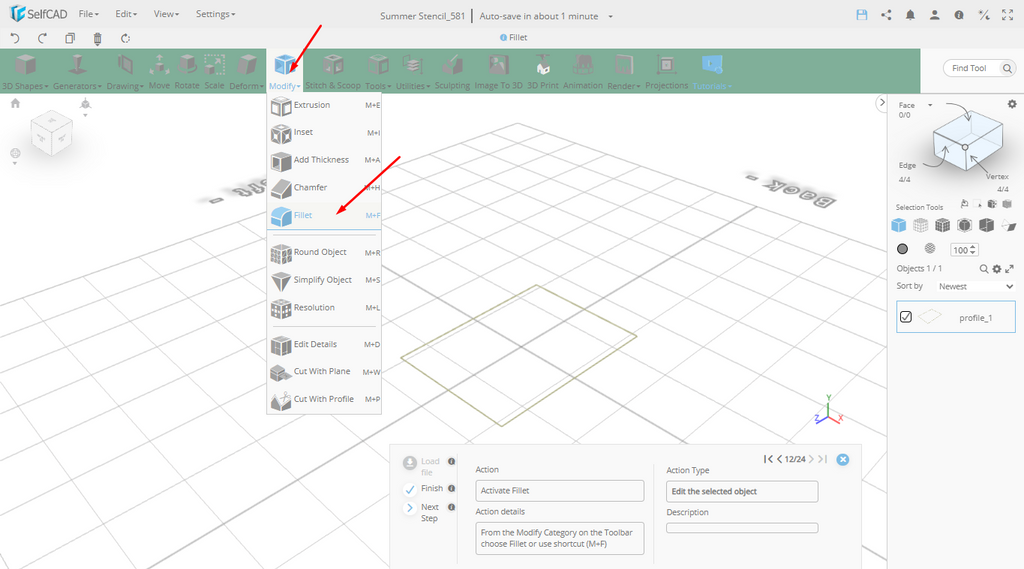Open the Image To 3D tool
Image resolution: width=1024 pixels, height=569 pixels.
(x=498, y=72)
